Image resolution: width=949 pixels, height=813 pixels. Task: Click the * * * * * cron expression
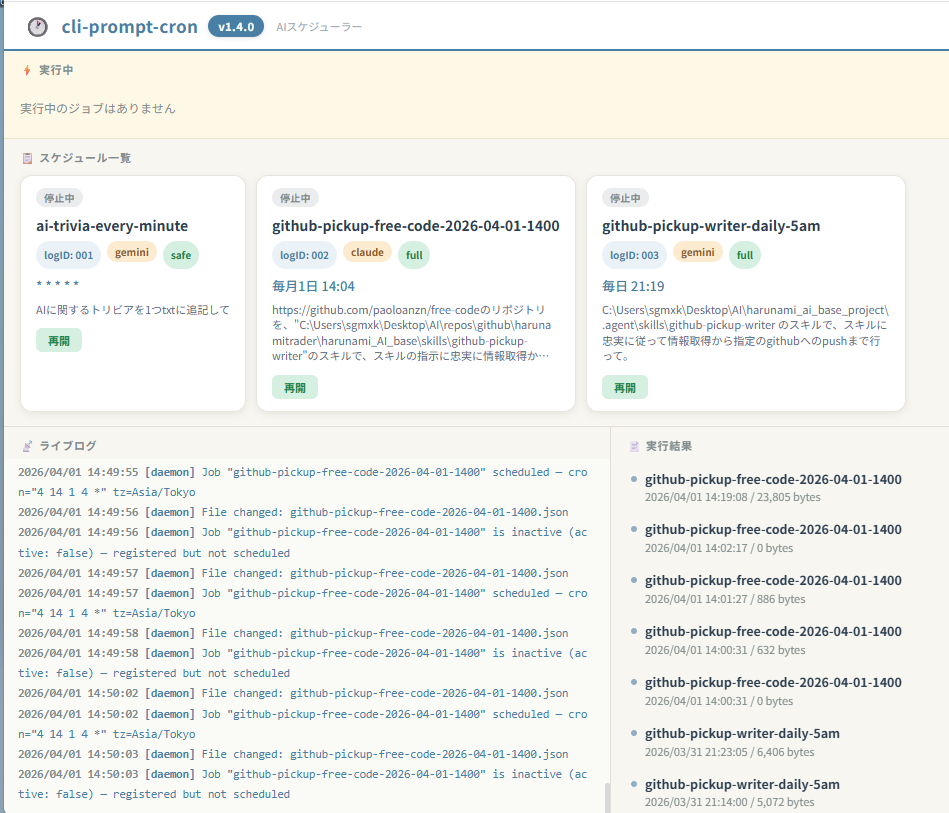(x=57, y=283)
